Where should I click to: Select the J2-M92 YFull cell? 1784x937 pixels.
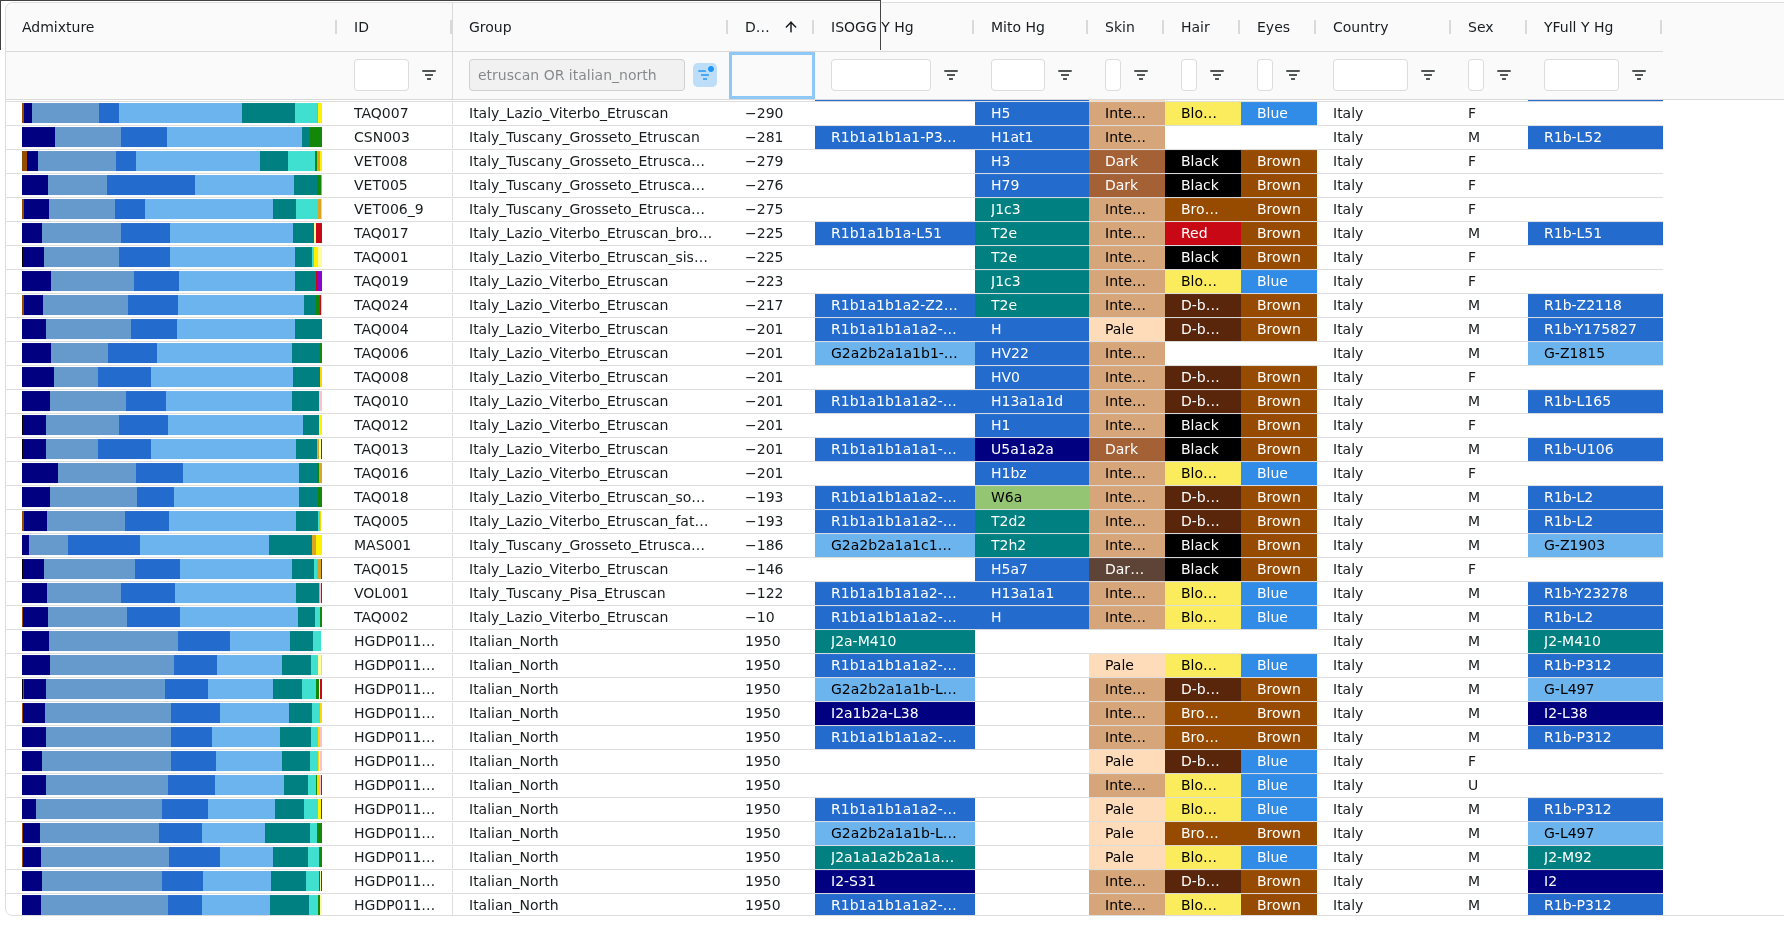[x=1595, y=857]
